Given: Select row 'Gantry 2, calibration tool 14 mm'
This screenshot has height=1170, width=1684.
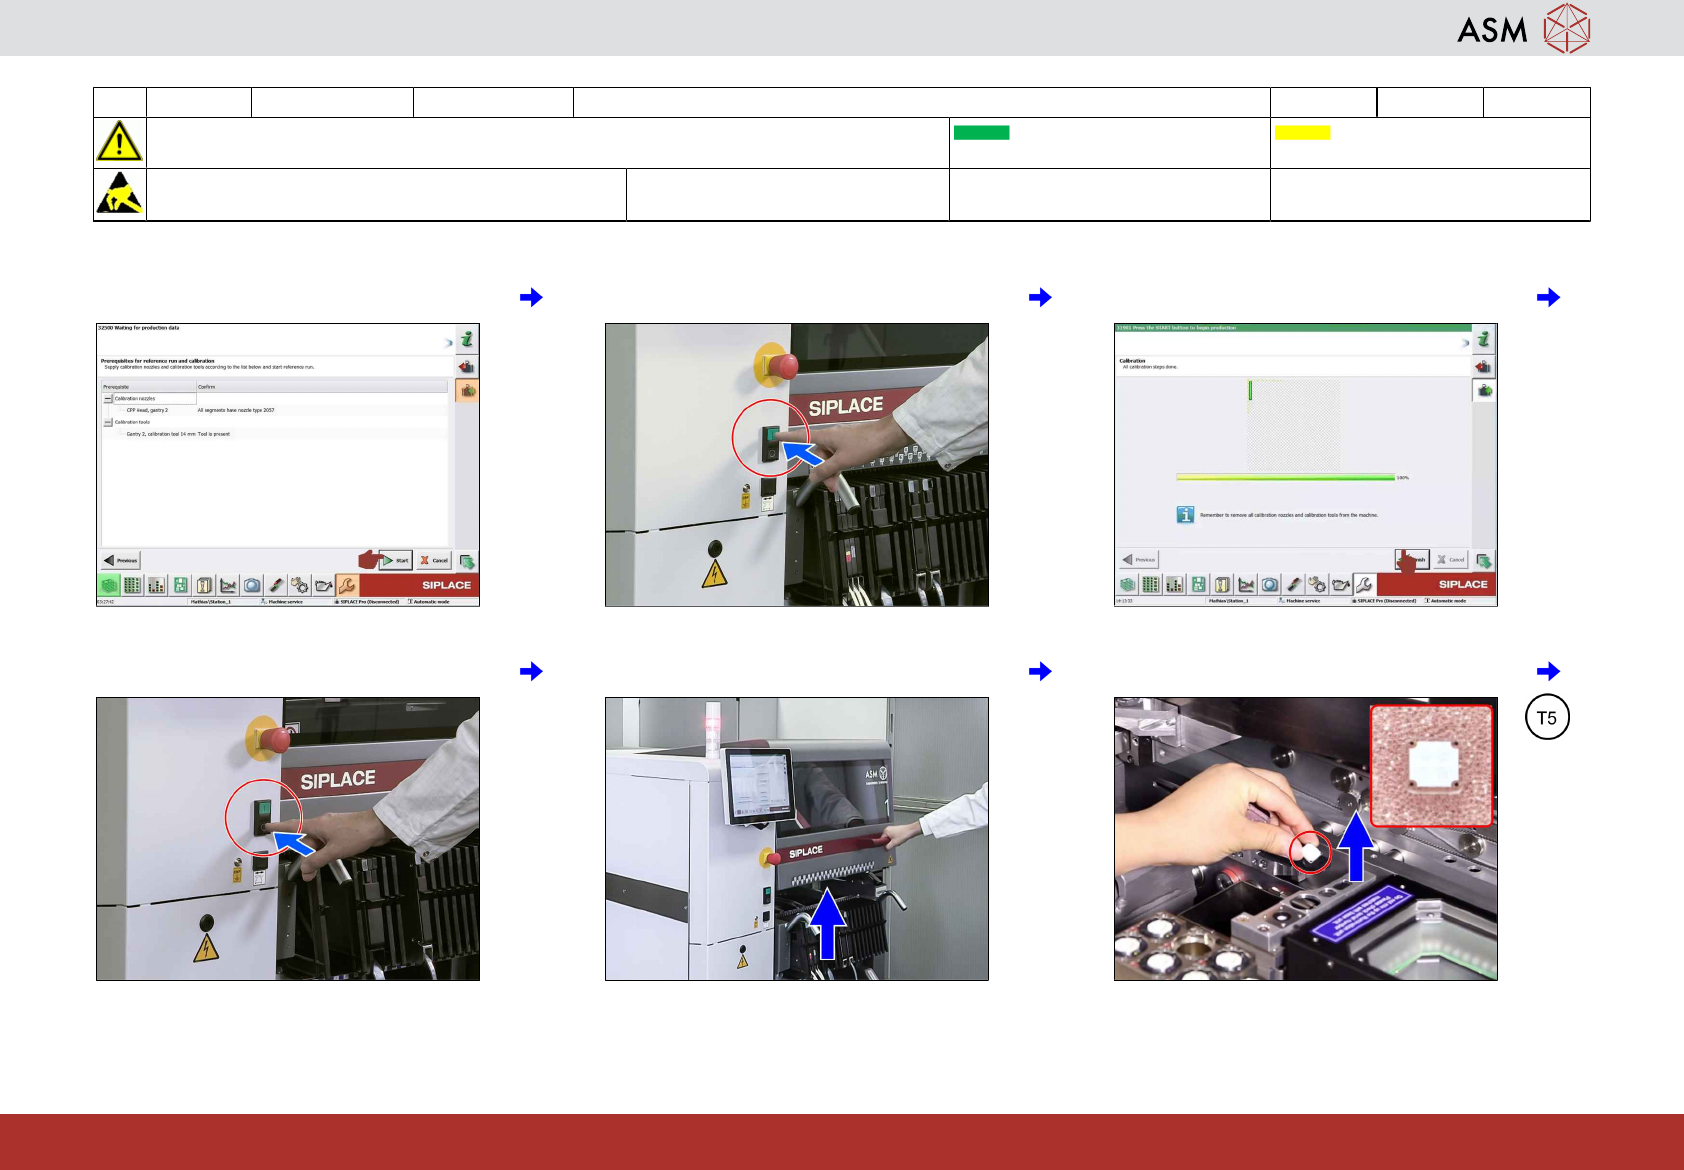Looking at the screenshot, I should [x=275, y=434].
